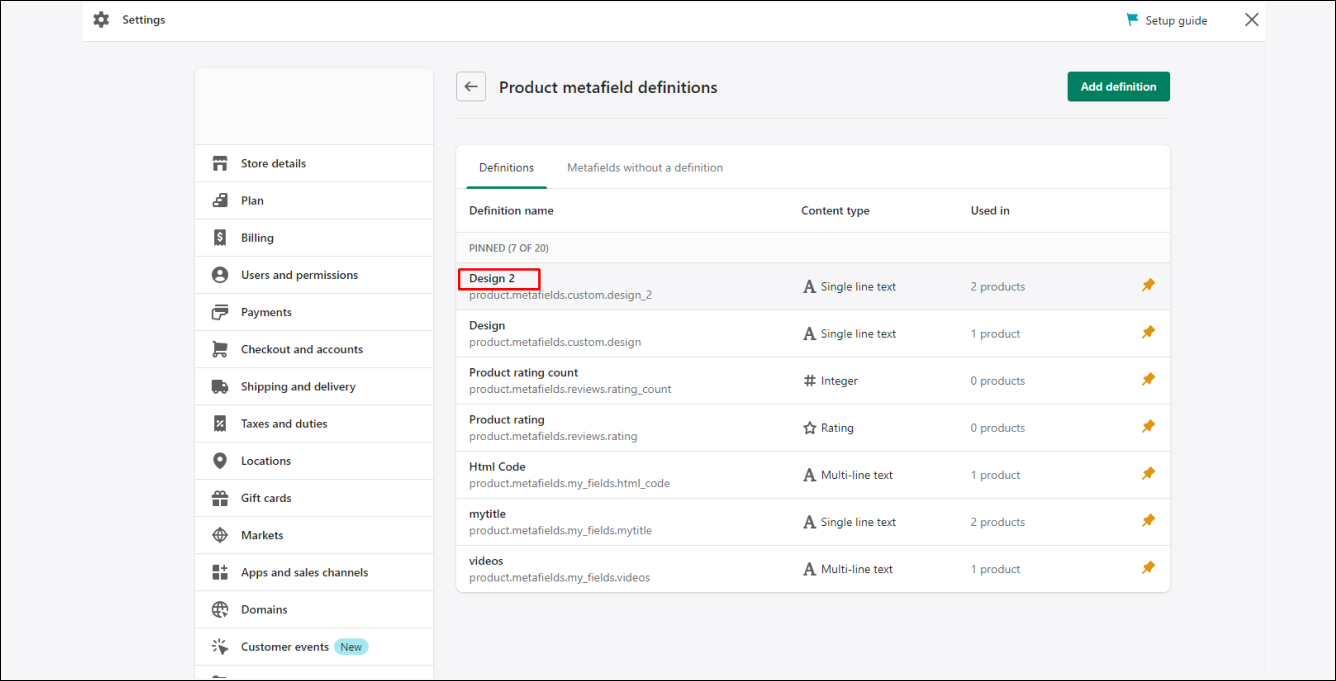The height and width of the screenshot is (681, 1336).
Task: Open Gift cards settings
Action: click(x=314, y=498)
